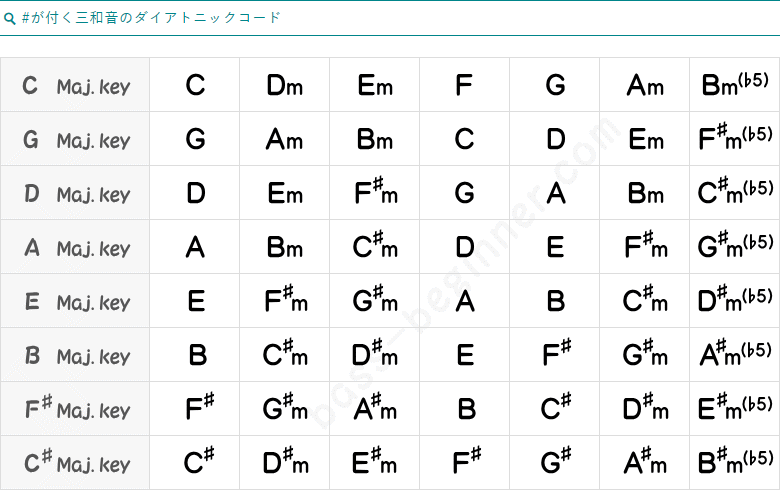Click the G# chord in C# major row
780x490 pixels.
click(x=555, y=463)
